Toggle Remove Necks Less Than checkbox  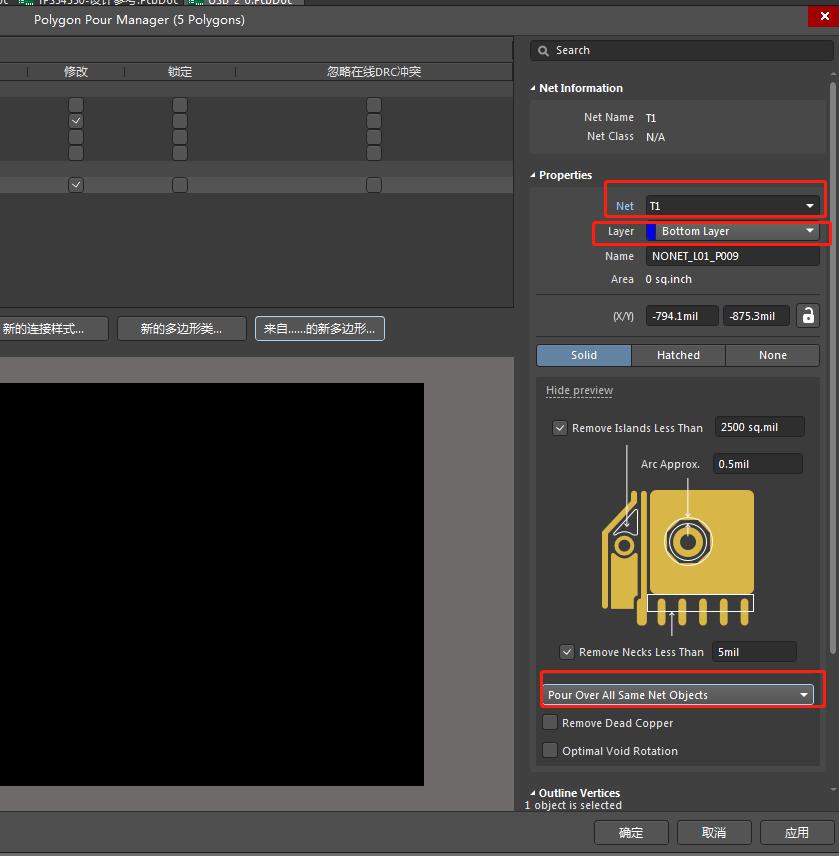pyautogui.click(x=567, y=652)
